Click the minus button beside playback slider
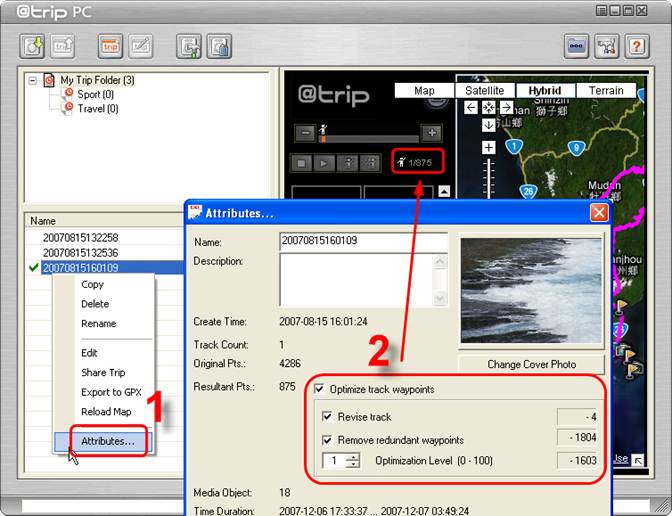Screen dimensions: 672x516 coord(305,133)
